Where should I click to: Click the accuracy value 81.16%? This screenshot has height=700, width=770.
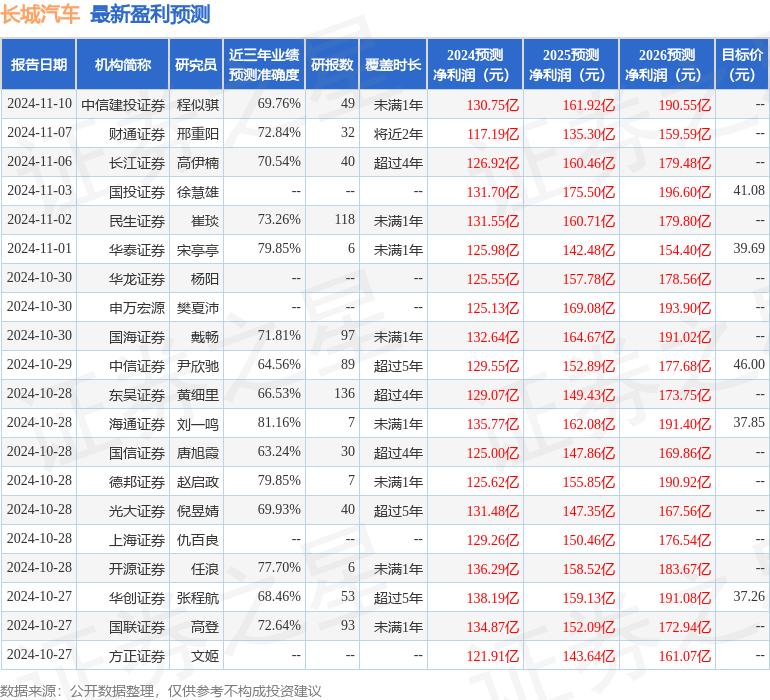coord(279,422)
